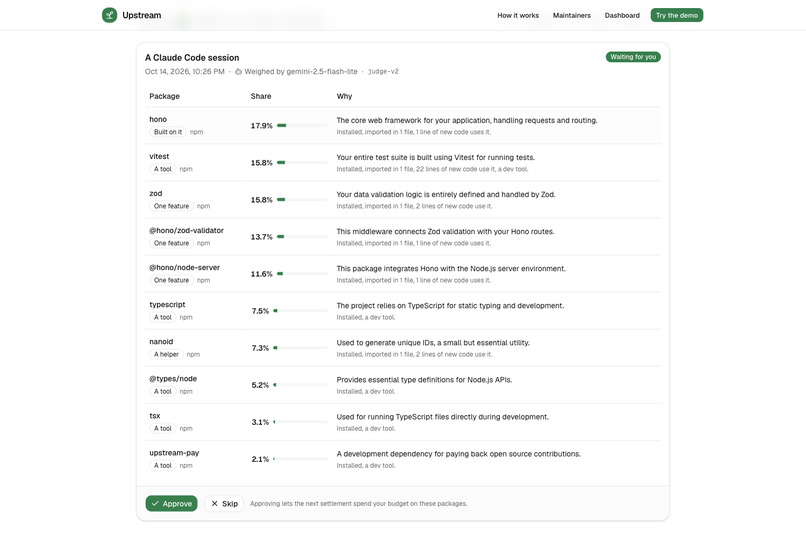
Task: Click the Why column header
Action: [x=344, y=96]
